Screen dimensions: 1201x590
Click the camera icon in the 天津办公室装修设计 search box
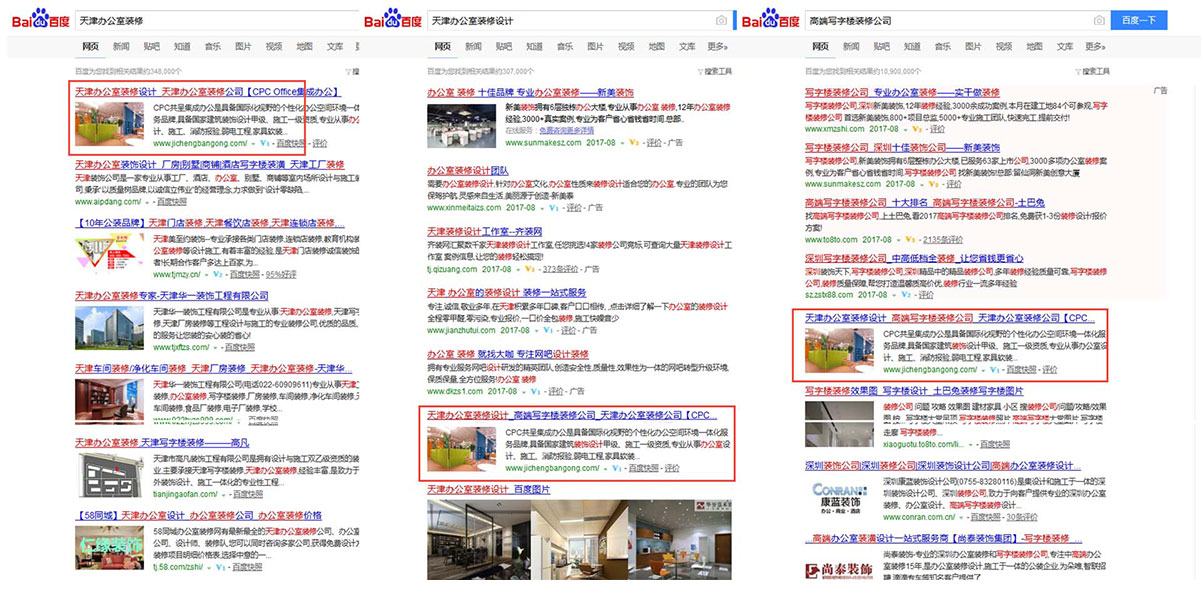pos(721,20)
